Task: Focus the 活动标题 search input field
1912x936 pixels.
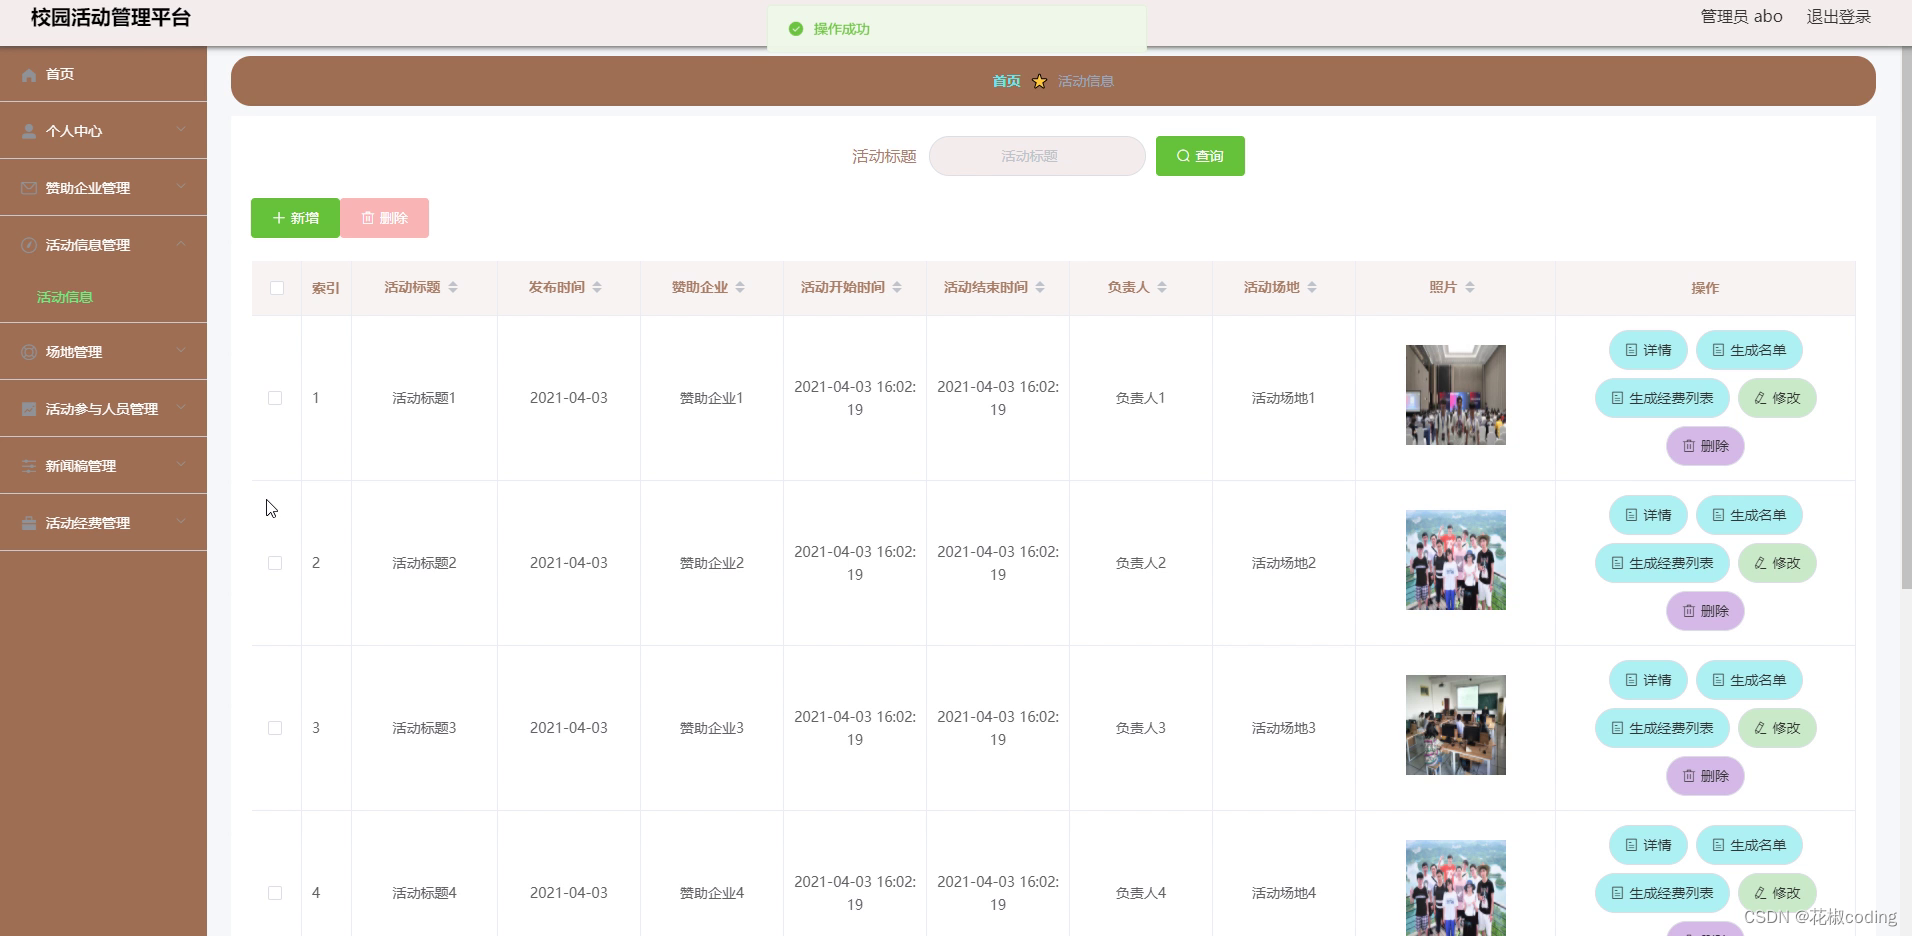Action: tap(1037, 156)
